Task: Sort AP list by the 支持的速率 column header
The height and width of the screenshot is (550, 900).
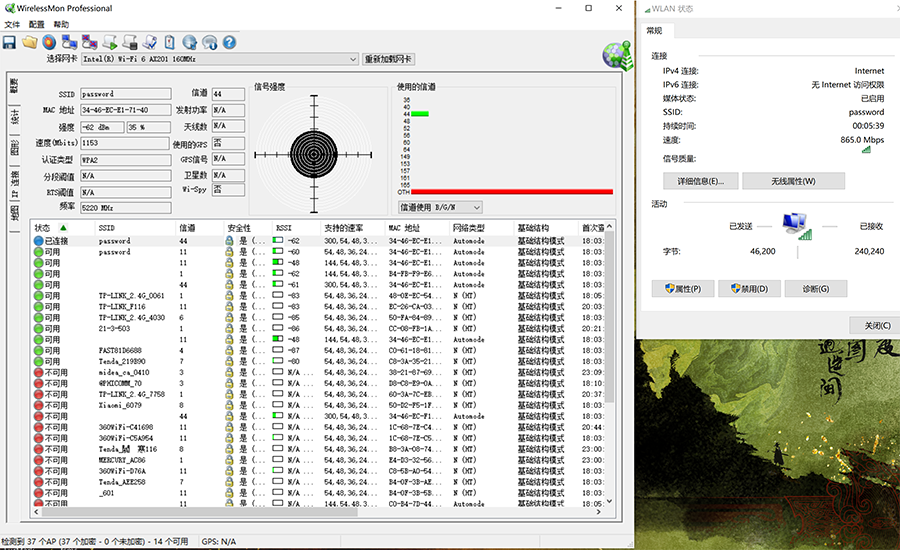Action: point(352,227)
